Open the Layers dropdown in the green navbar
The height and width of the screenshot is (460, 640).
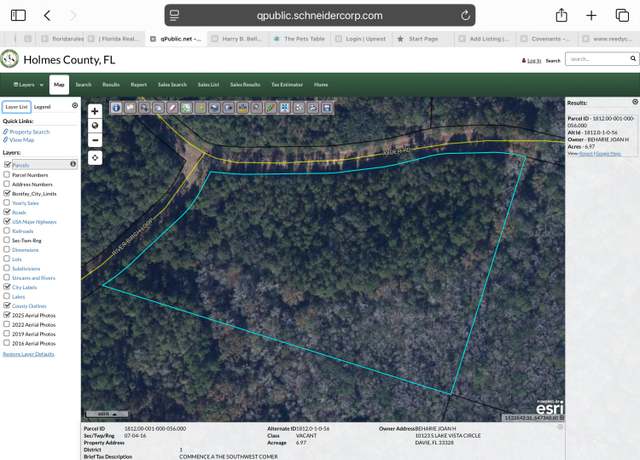(x=28, y=84)
